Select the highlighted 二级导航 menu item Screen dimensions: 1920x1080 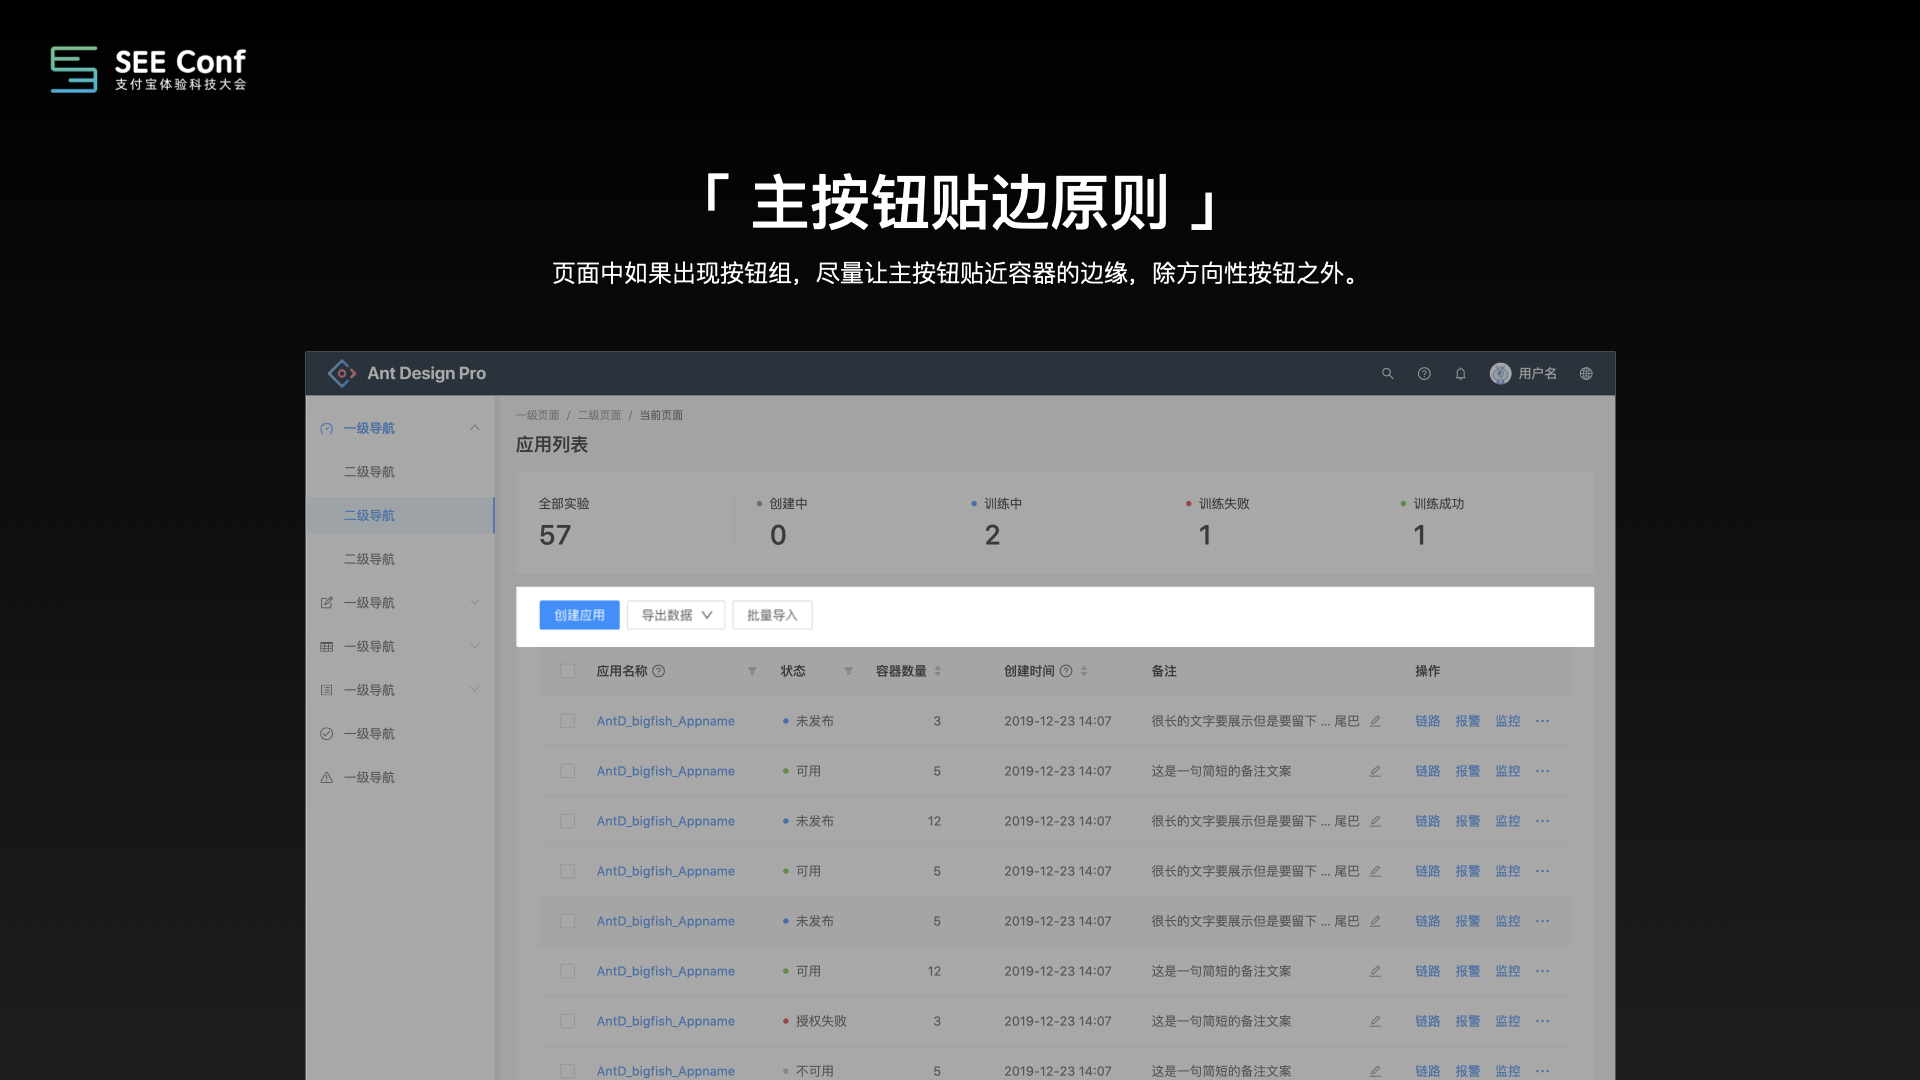[x=370, y=515]
